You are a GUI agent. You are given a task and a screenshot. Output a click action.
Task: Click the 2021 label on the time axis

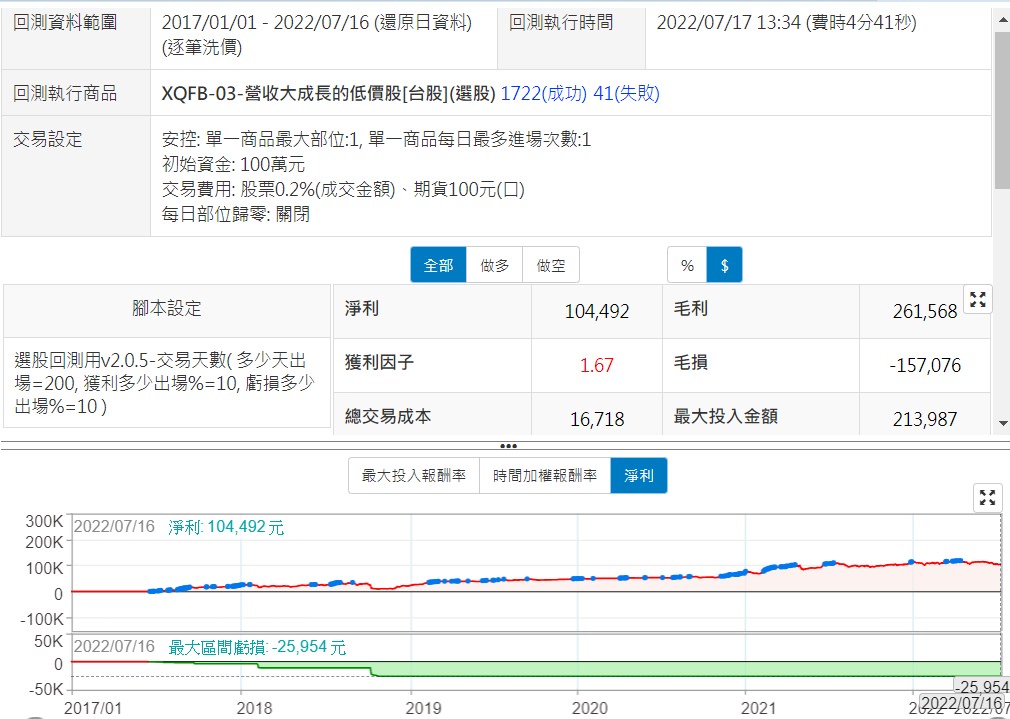[x=758, y=707]
